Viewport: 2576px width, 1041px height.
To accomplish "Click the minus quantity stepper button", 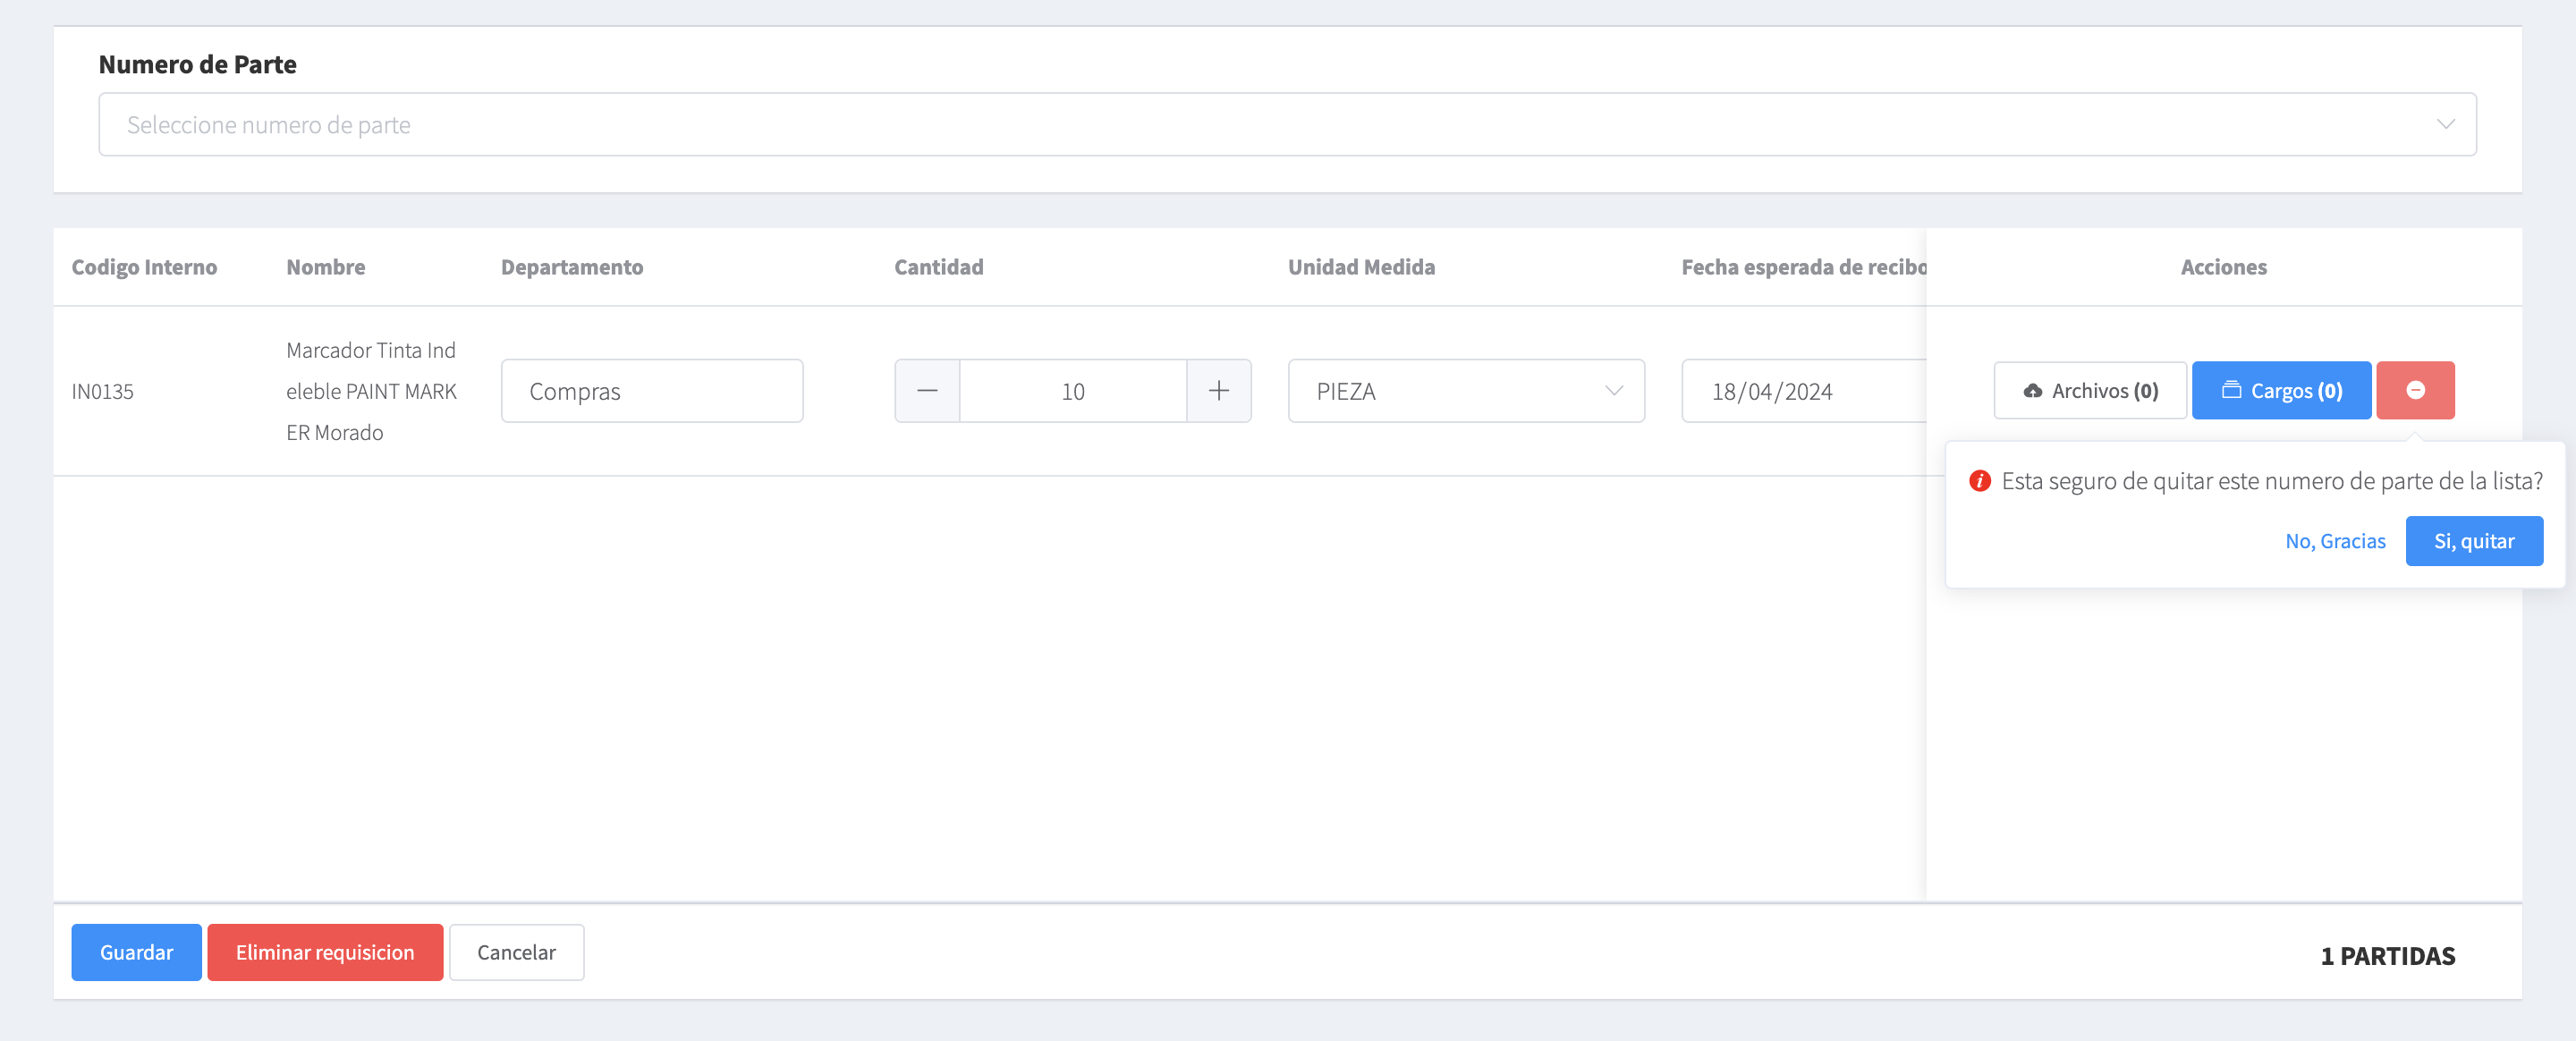I will (x=927, y=391).
